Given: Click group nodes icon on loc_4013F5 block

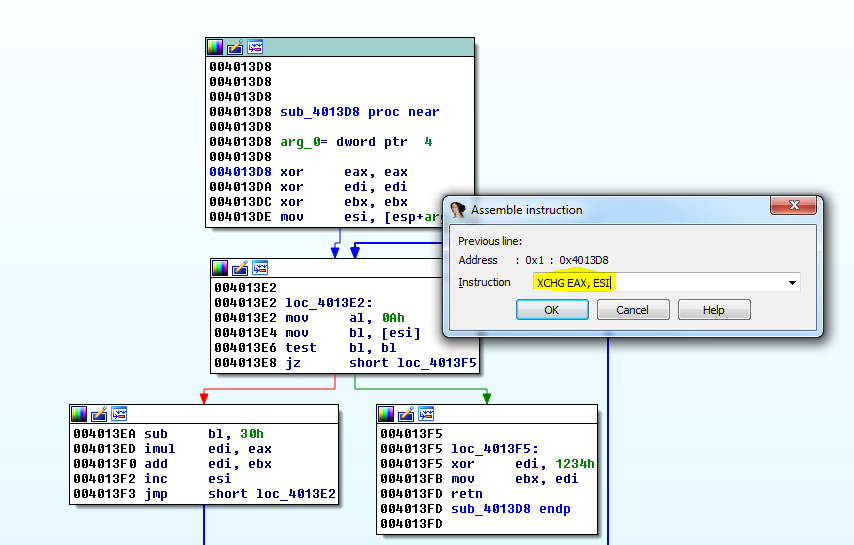Looking at the screenshot, I should coord(426,414).
